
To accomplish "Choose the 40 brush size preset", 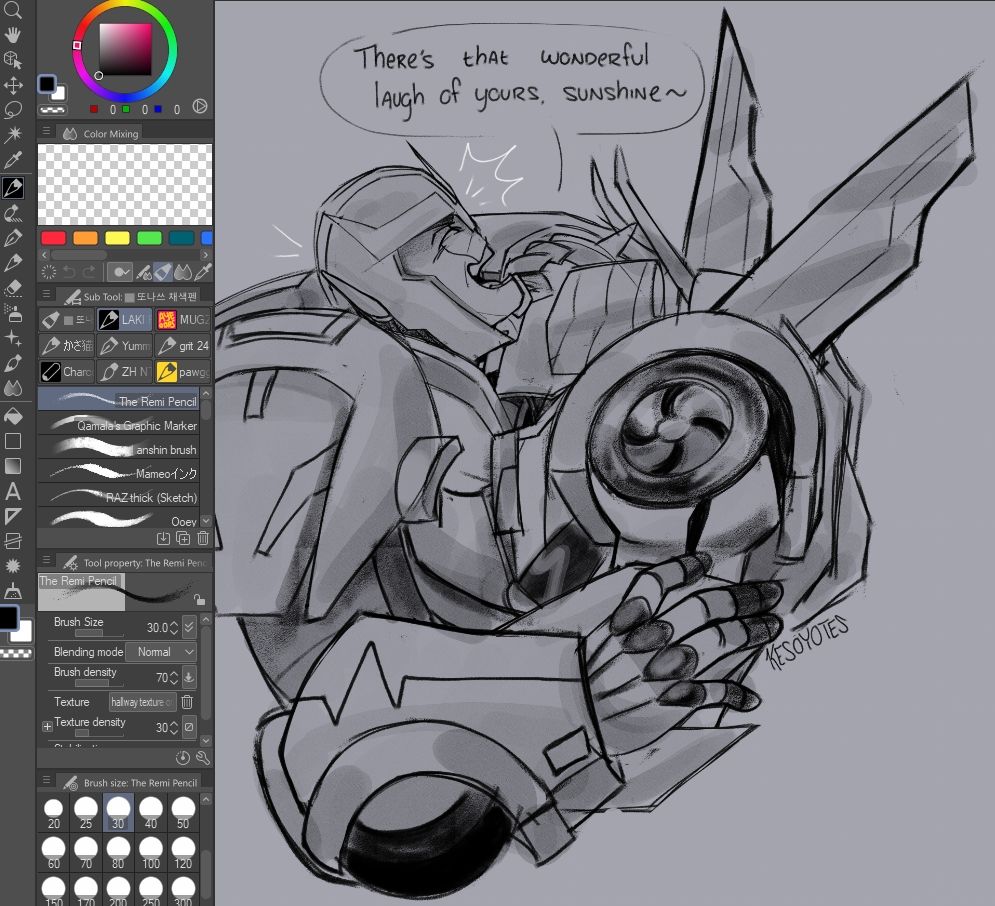I will pos(151,813).
